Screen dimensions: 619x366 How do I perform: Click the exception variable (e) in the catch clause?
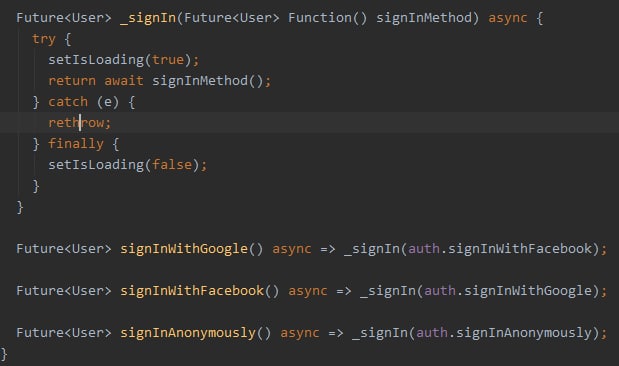(108, 102)
